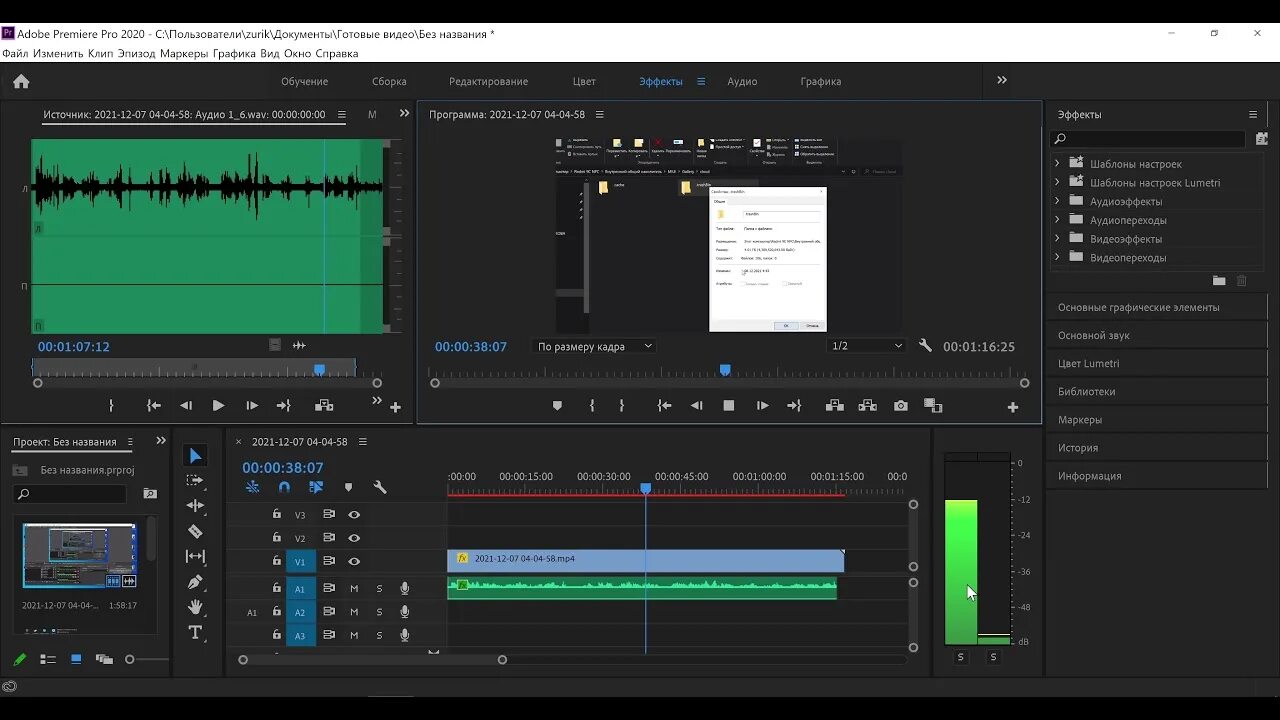Viewport: 1280px width, 720px height.
Task: Click Extract button in Program monitor
Action: click(x=867, y=406)
